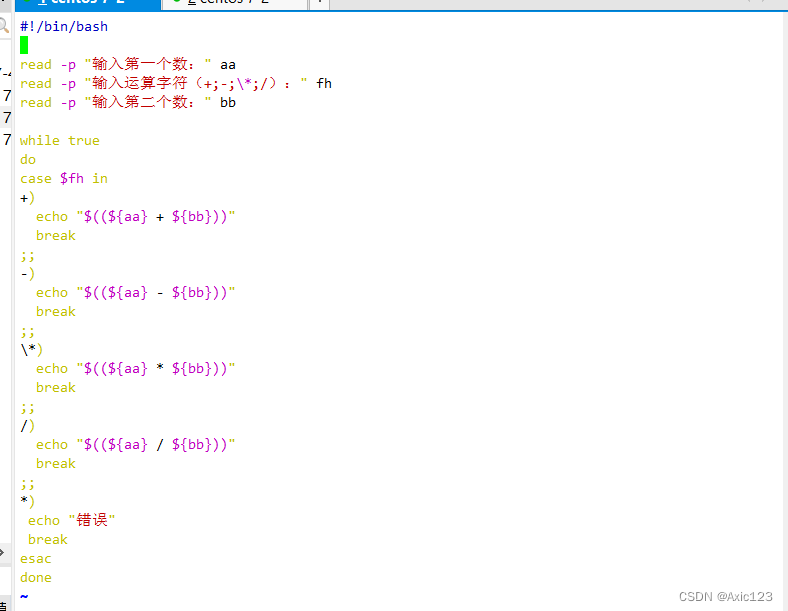Click the read line prompting 输入第一个数
Viewport: 788px width, 611px height.
[128, 64]
